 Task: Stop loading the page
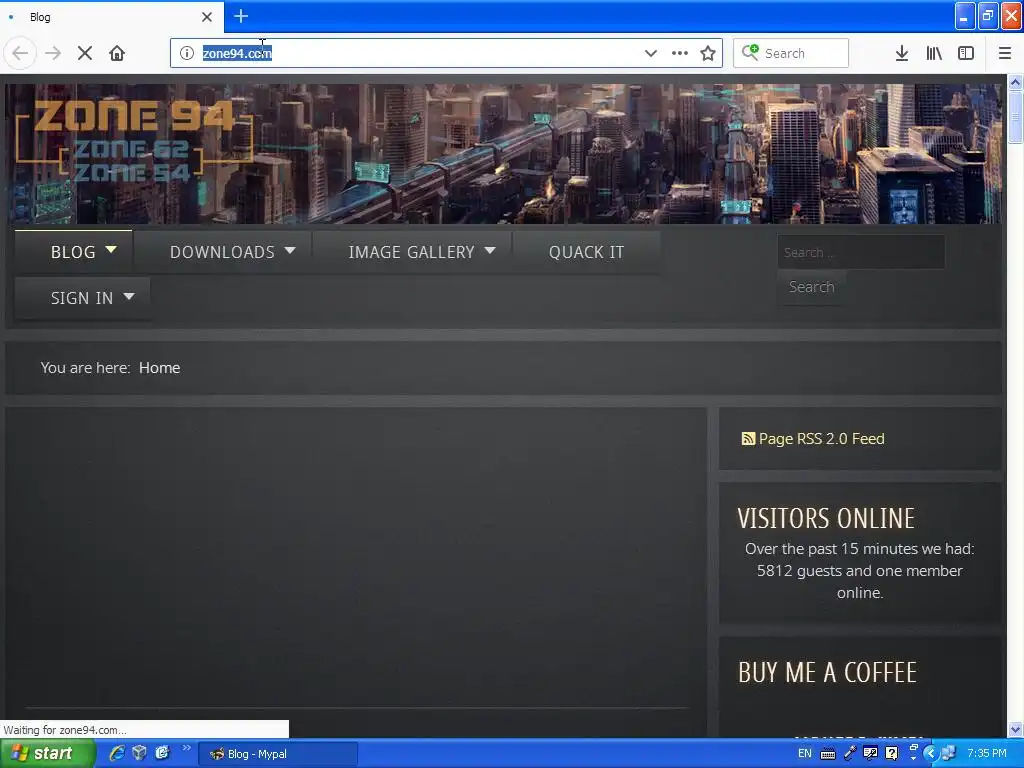pos(85,53)
